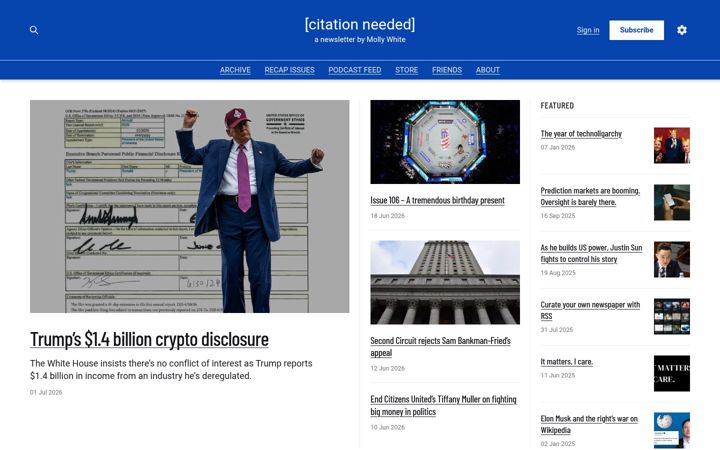Open the Trump dancing feature image
This screenshot has width=720, height=450.
coord(190,206)
